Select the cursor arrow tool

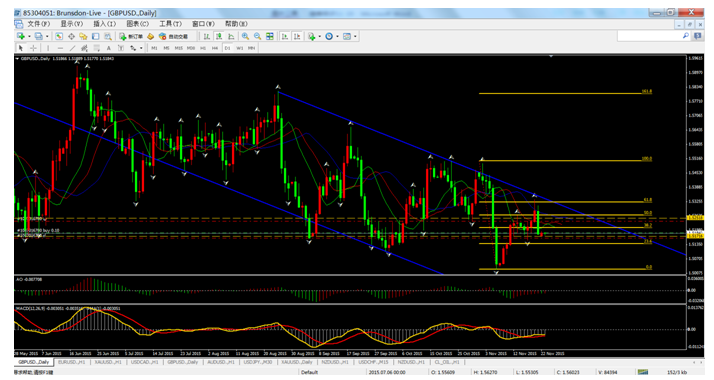tap(20, 48)
